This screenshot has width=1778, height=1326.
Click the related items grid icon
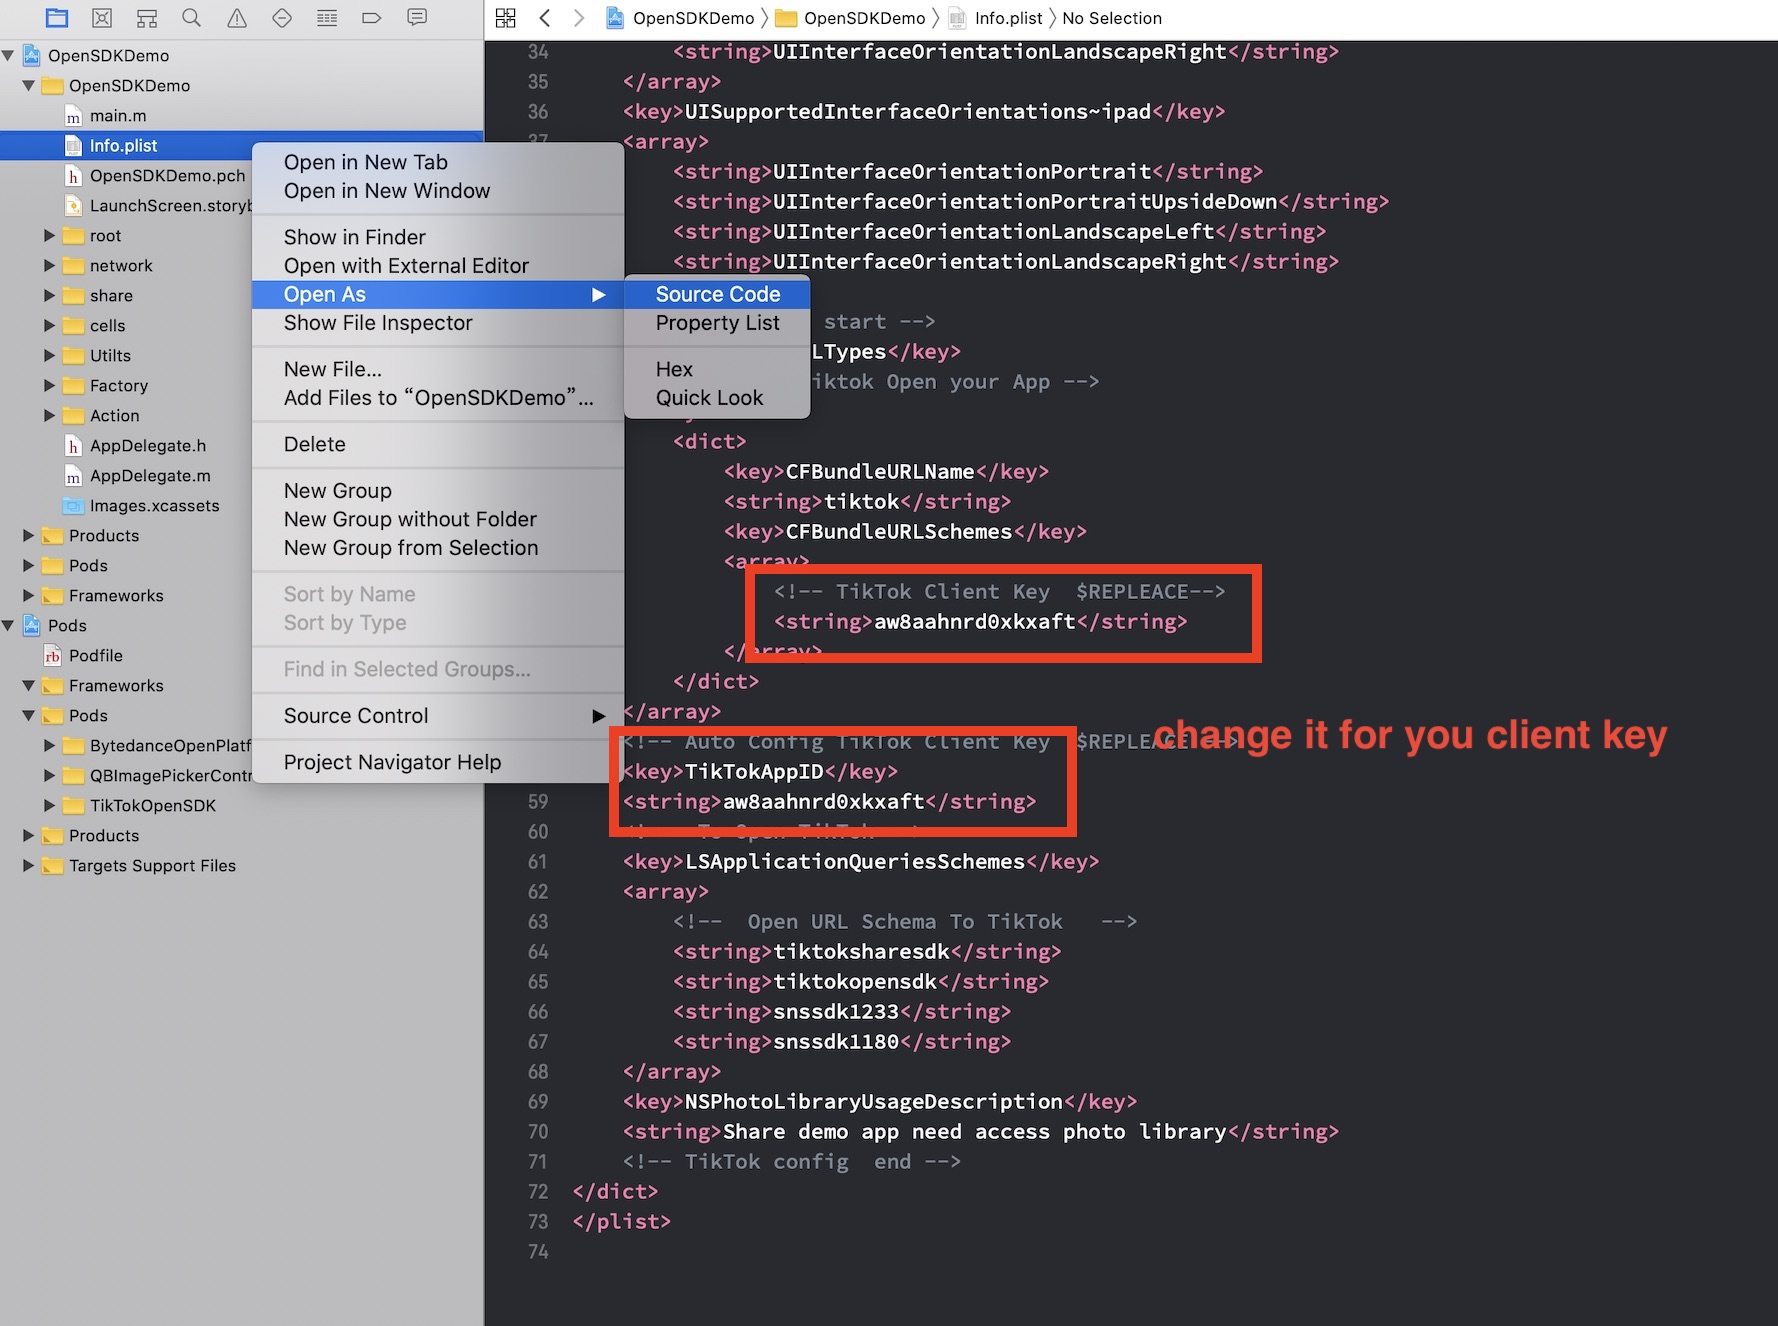click(506, 17)
